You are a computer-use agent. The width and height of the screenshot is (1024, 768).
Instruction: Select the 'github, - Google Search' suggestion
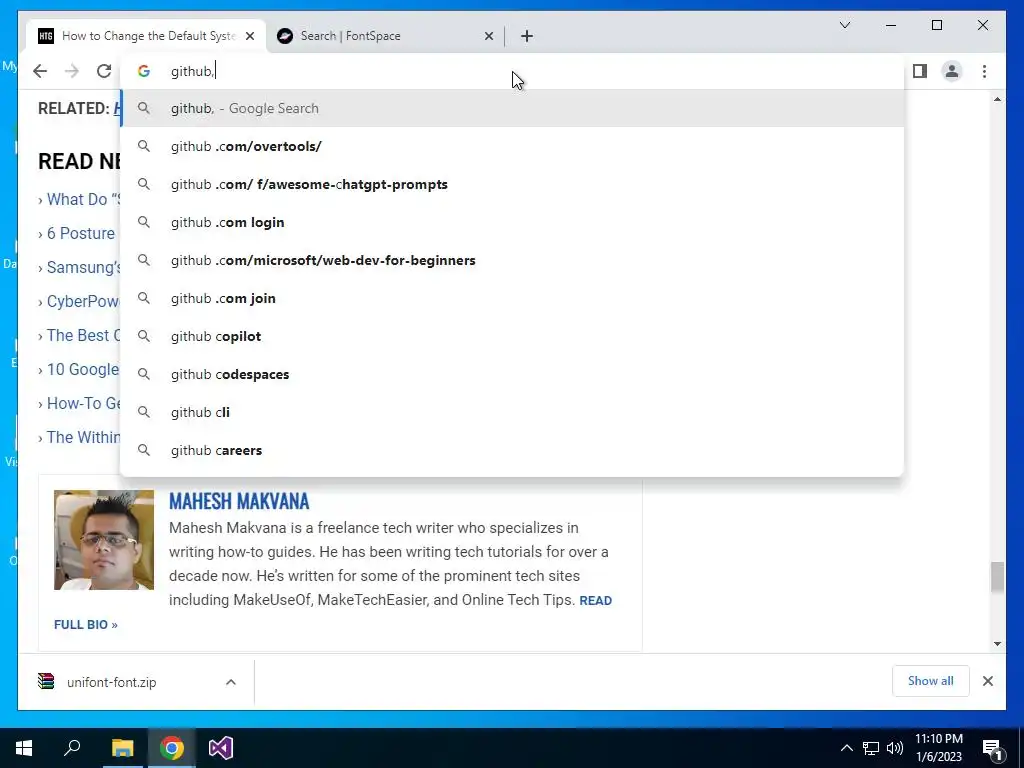point(512,108)
